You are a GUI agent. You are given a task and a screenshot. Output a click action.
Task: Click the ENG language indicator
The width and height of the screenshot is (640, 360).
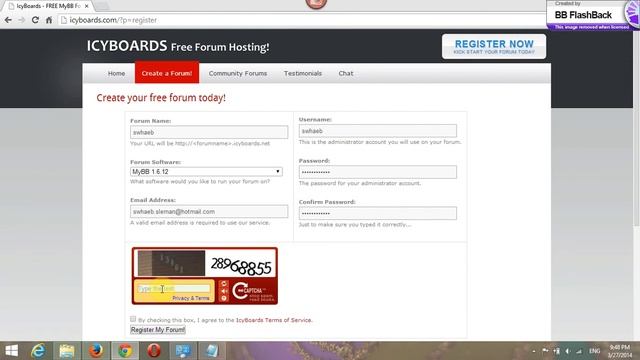(x=595, y=351)
